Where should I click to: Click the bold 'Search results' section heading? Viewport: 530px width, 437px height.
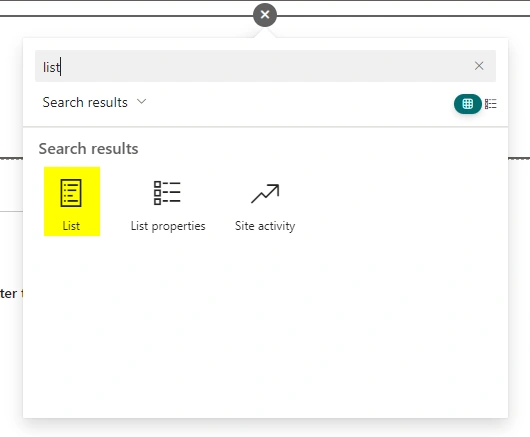click(89, 149)
